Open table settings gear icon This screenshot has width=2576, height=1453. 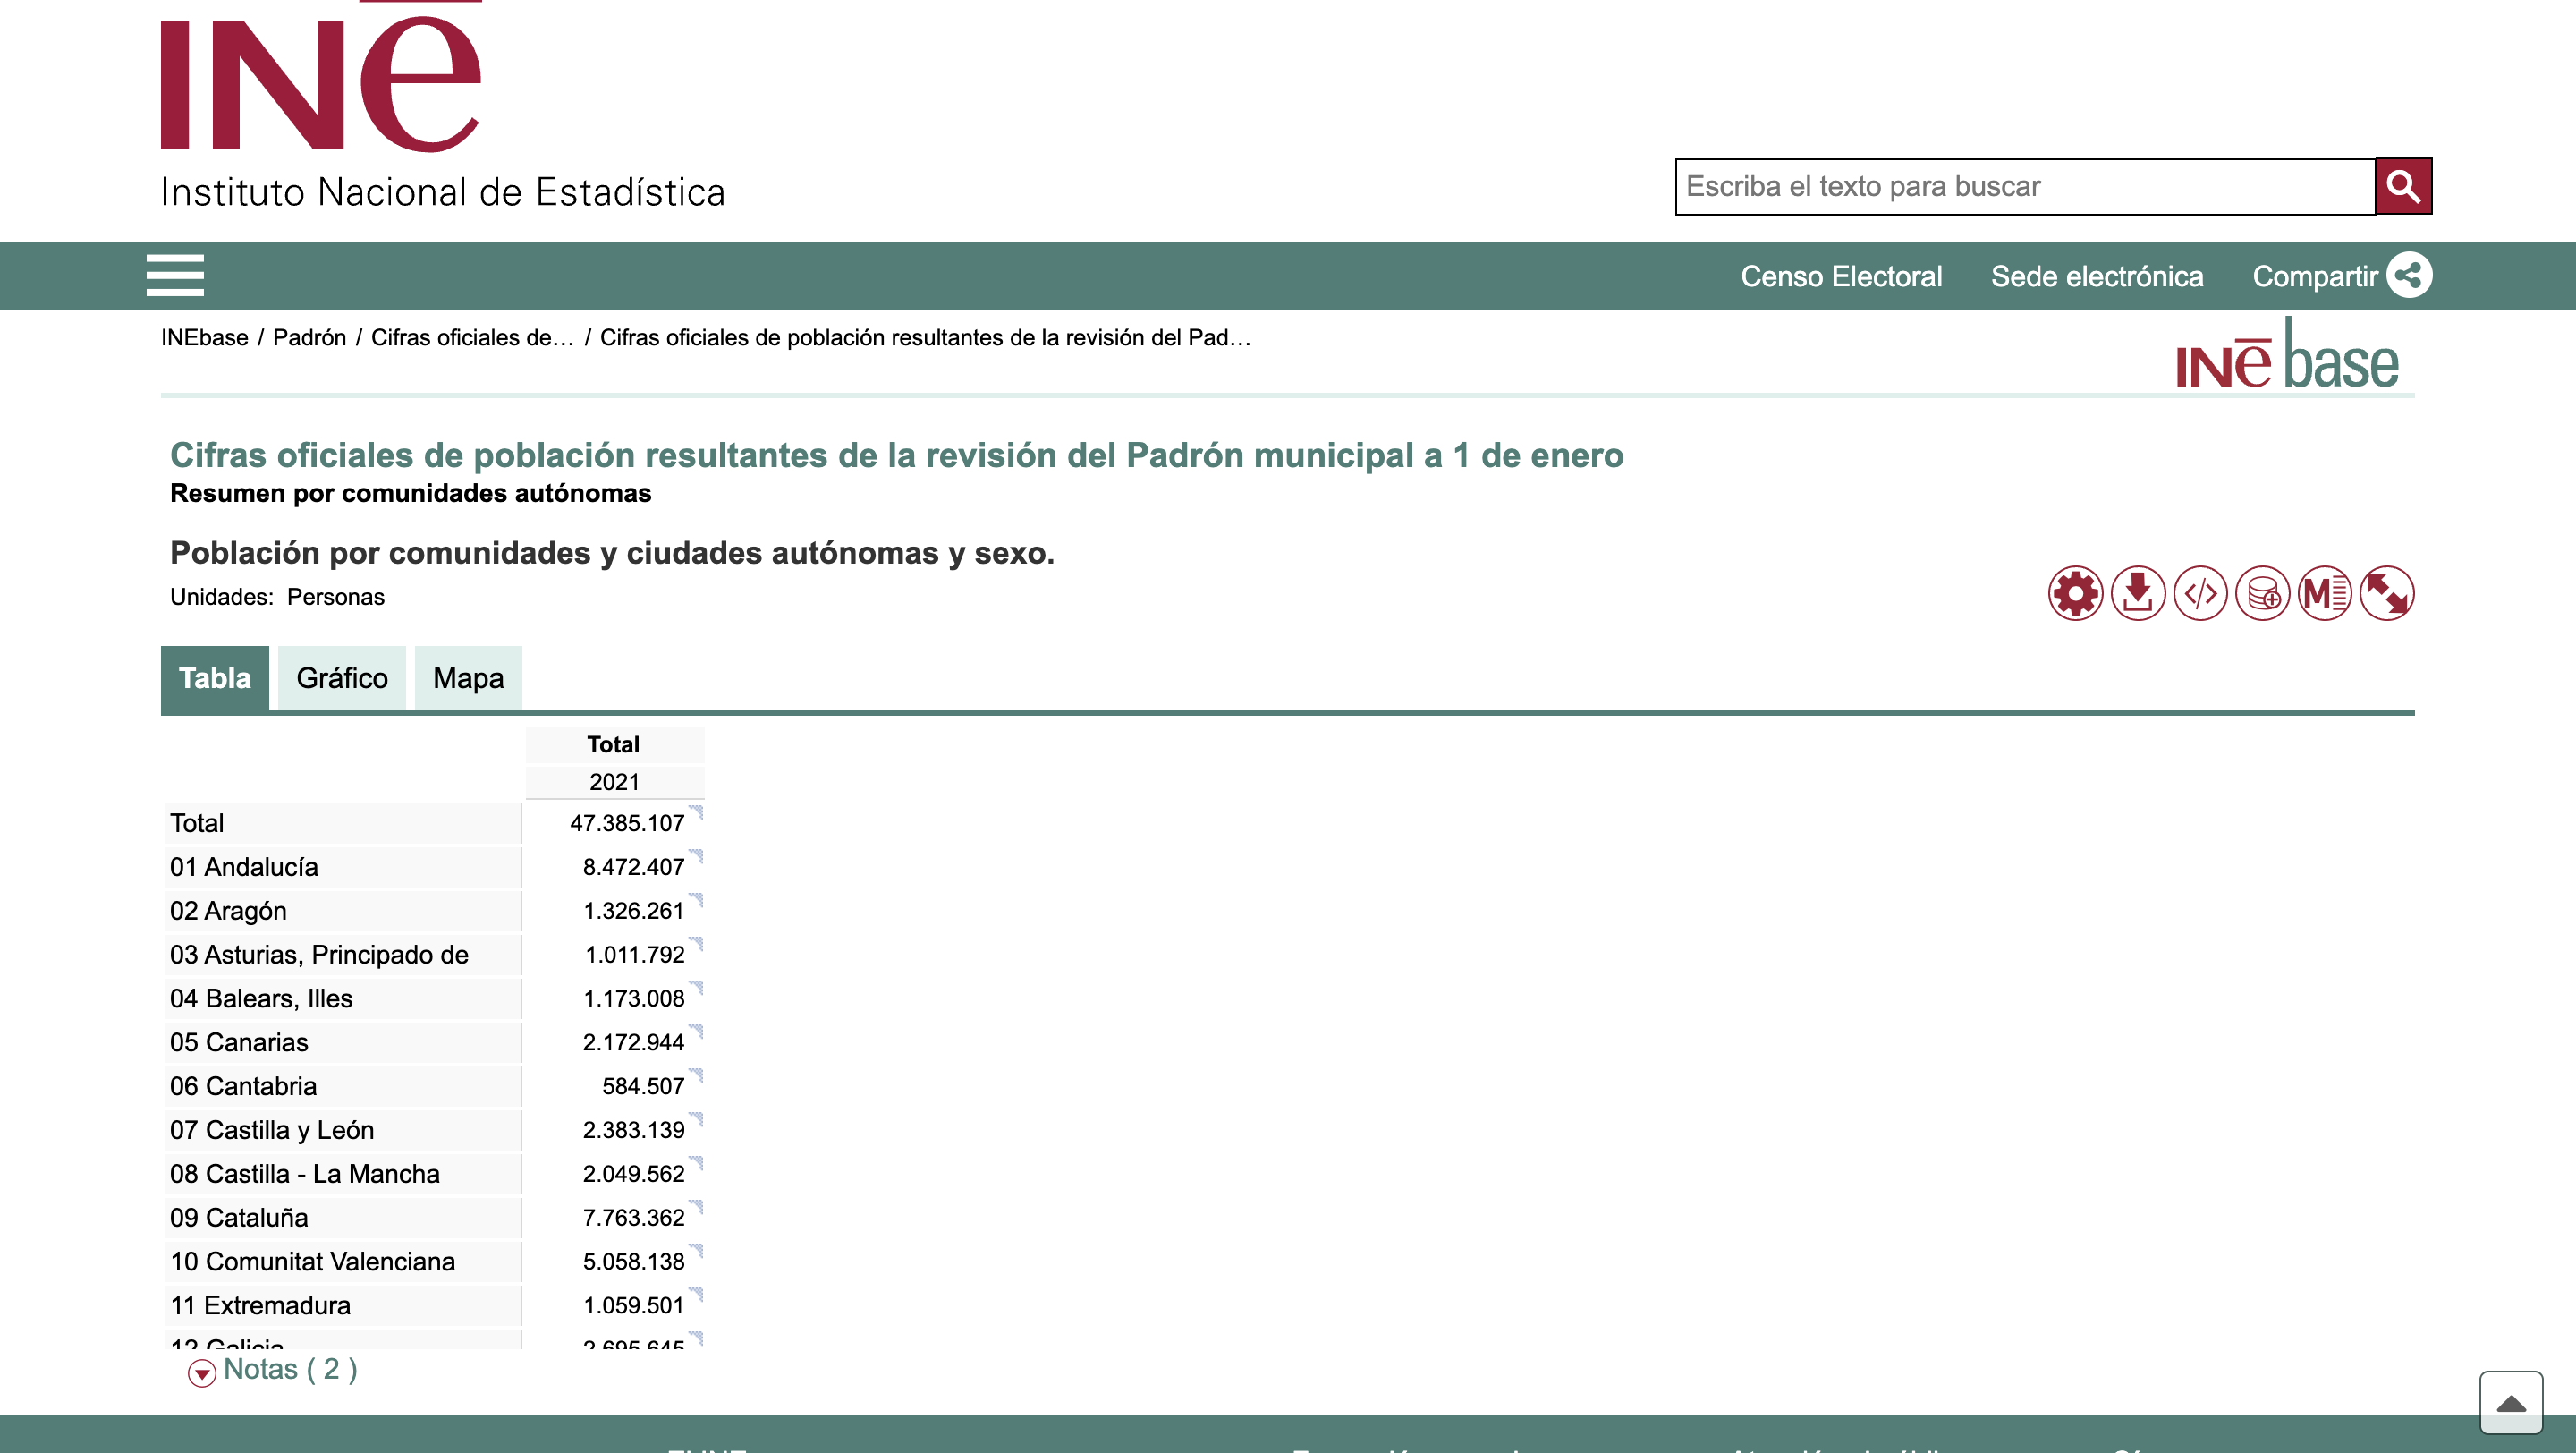pyautogui.click(x=2075, y=594)
